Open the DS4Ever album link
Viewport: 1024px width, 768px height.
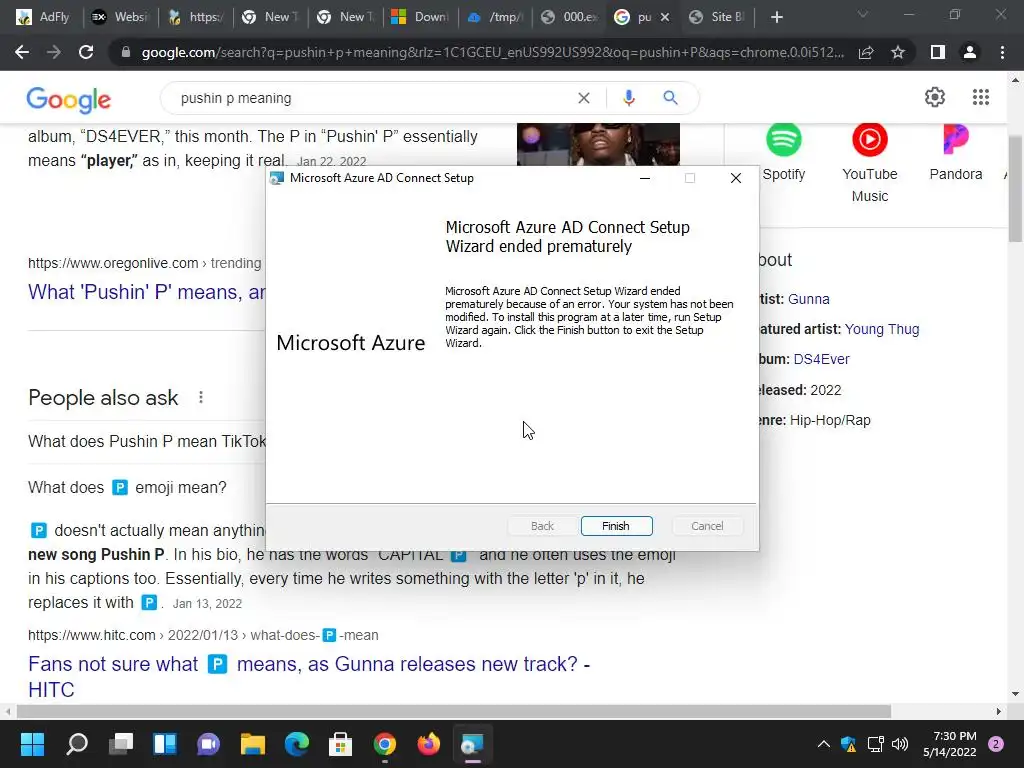pos(821,359)
